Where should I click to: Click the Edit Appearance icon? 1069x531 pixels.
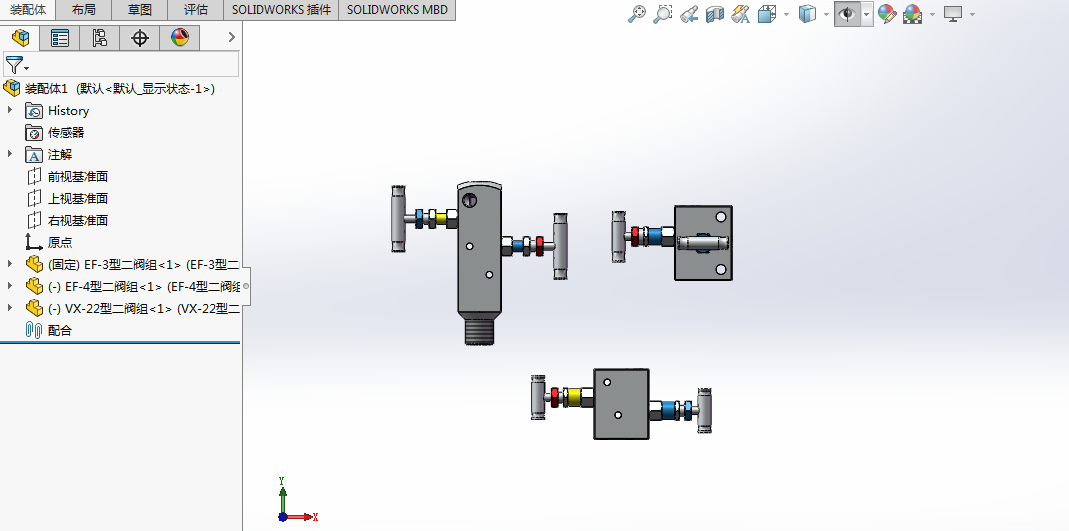tap(887, 14)
